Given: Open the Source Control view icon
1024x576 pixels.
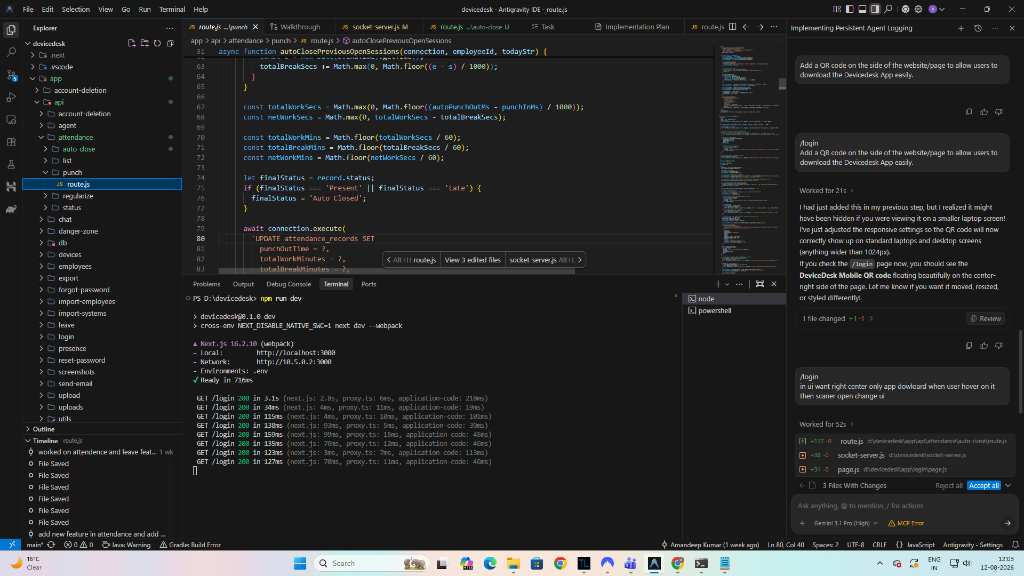Looking at the screenshot, I should click(x=11, y=75).
